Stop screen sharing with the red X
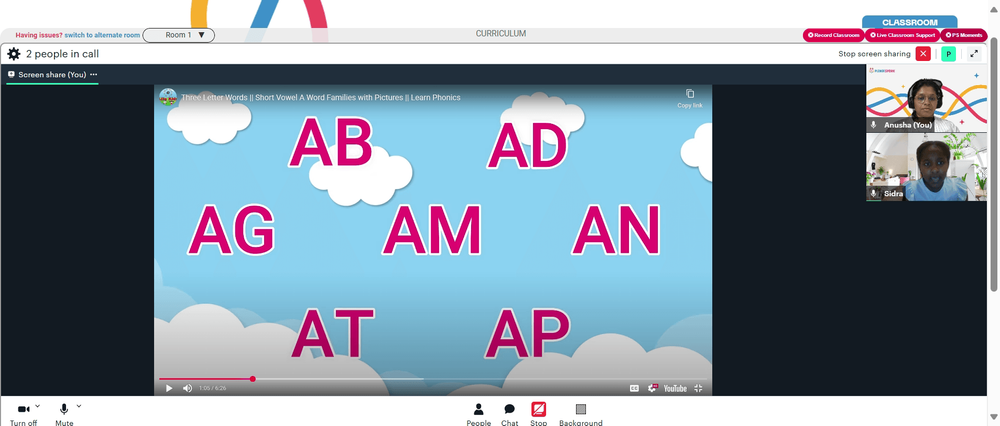Screen dimensions: 1000x426 coord(923,54)
